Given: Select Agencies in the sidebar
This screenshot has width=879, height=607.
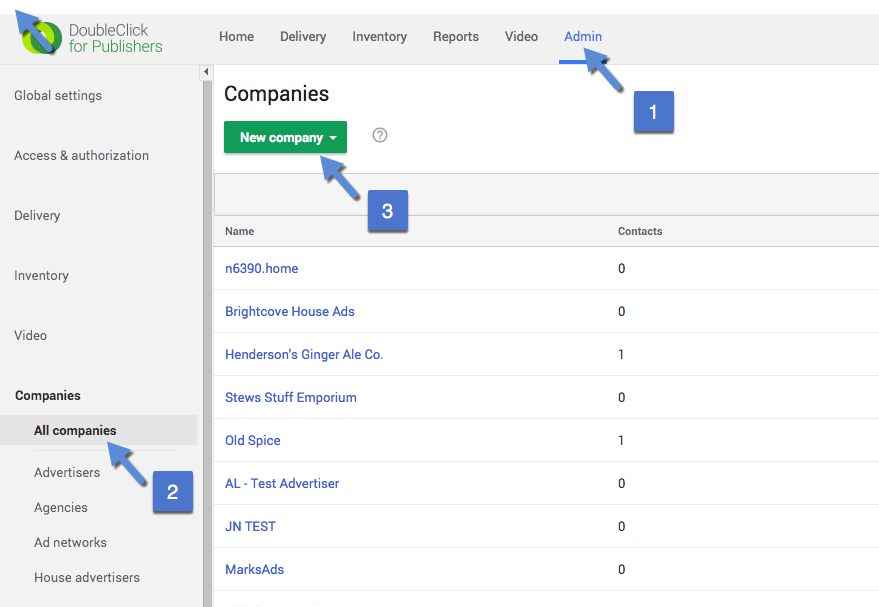Looking at the screenshot, I should point(60,507).
